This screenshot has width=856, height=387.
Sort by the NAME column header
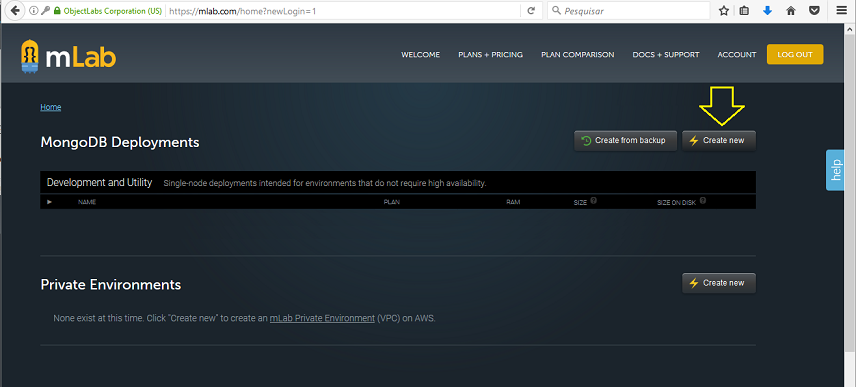point(87,202)
